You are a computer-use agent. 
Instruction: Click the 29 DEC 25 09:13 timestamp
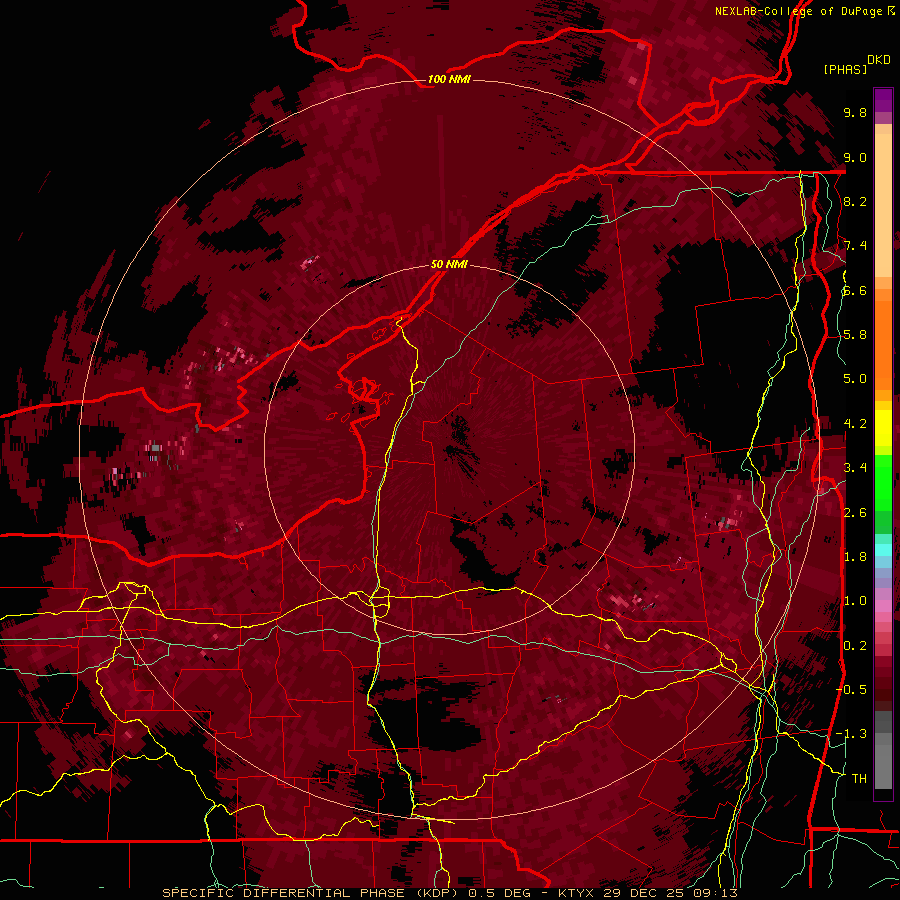coord(670,893)
